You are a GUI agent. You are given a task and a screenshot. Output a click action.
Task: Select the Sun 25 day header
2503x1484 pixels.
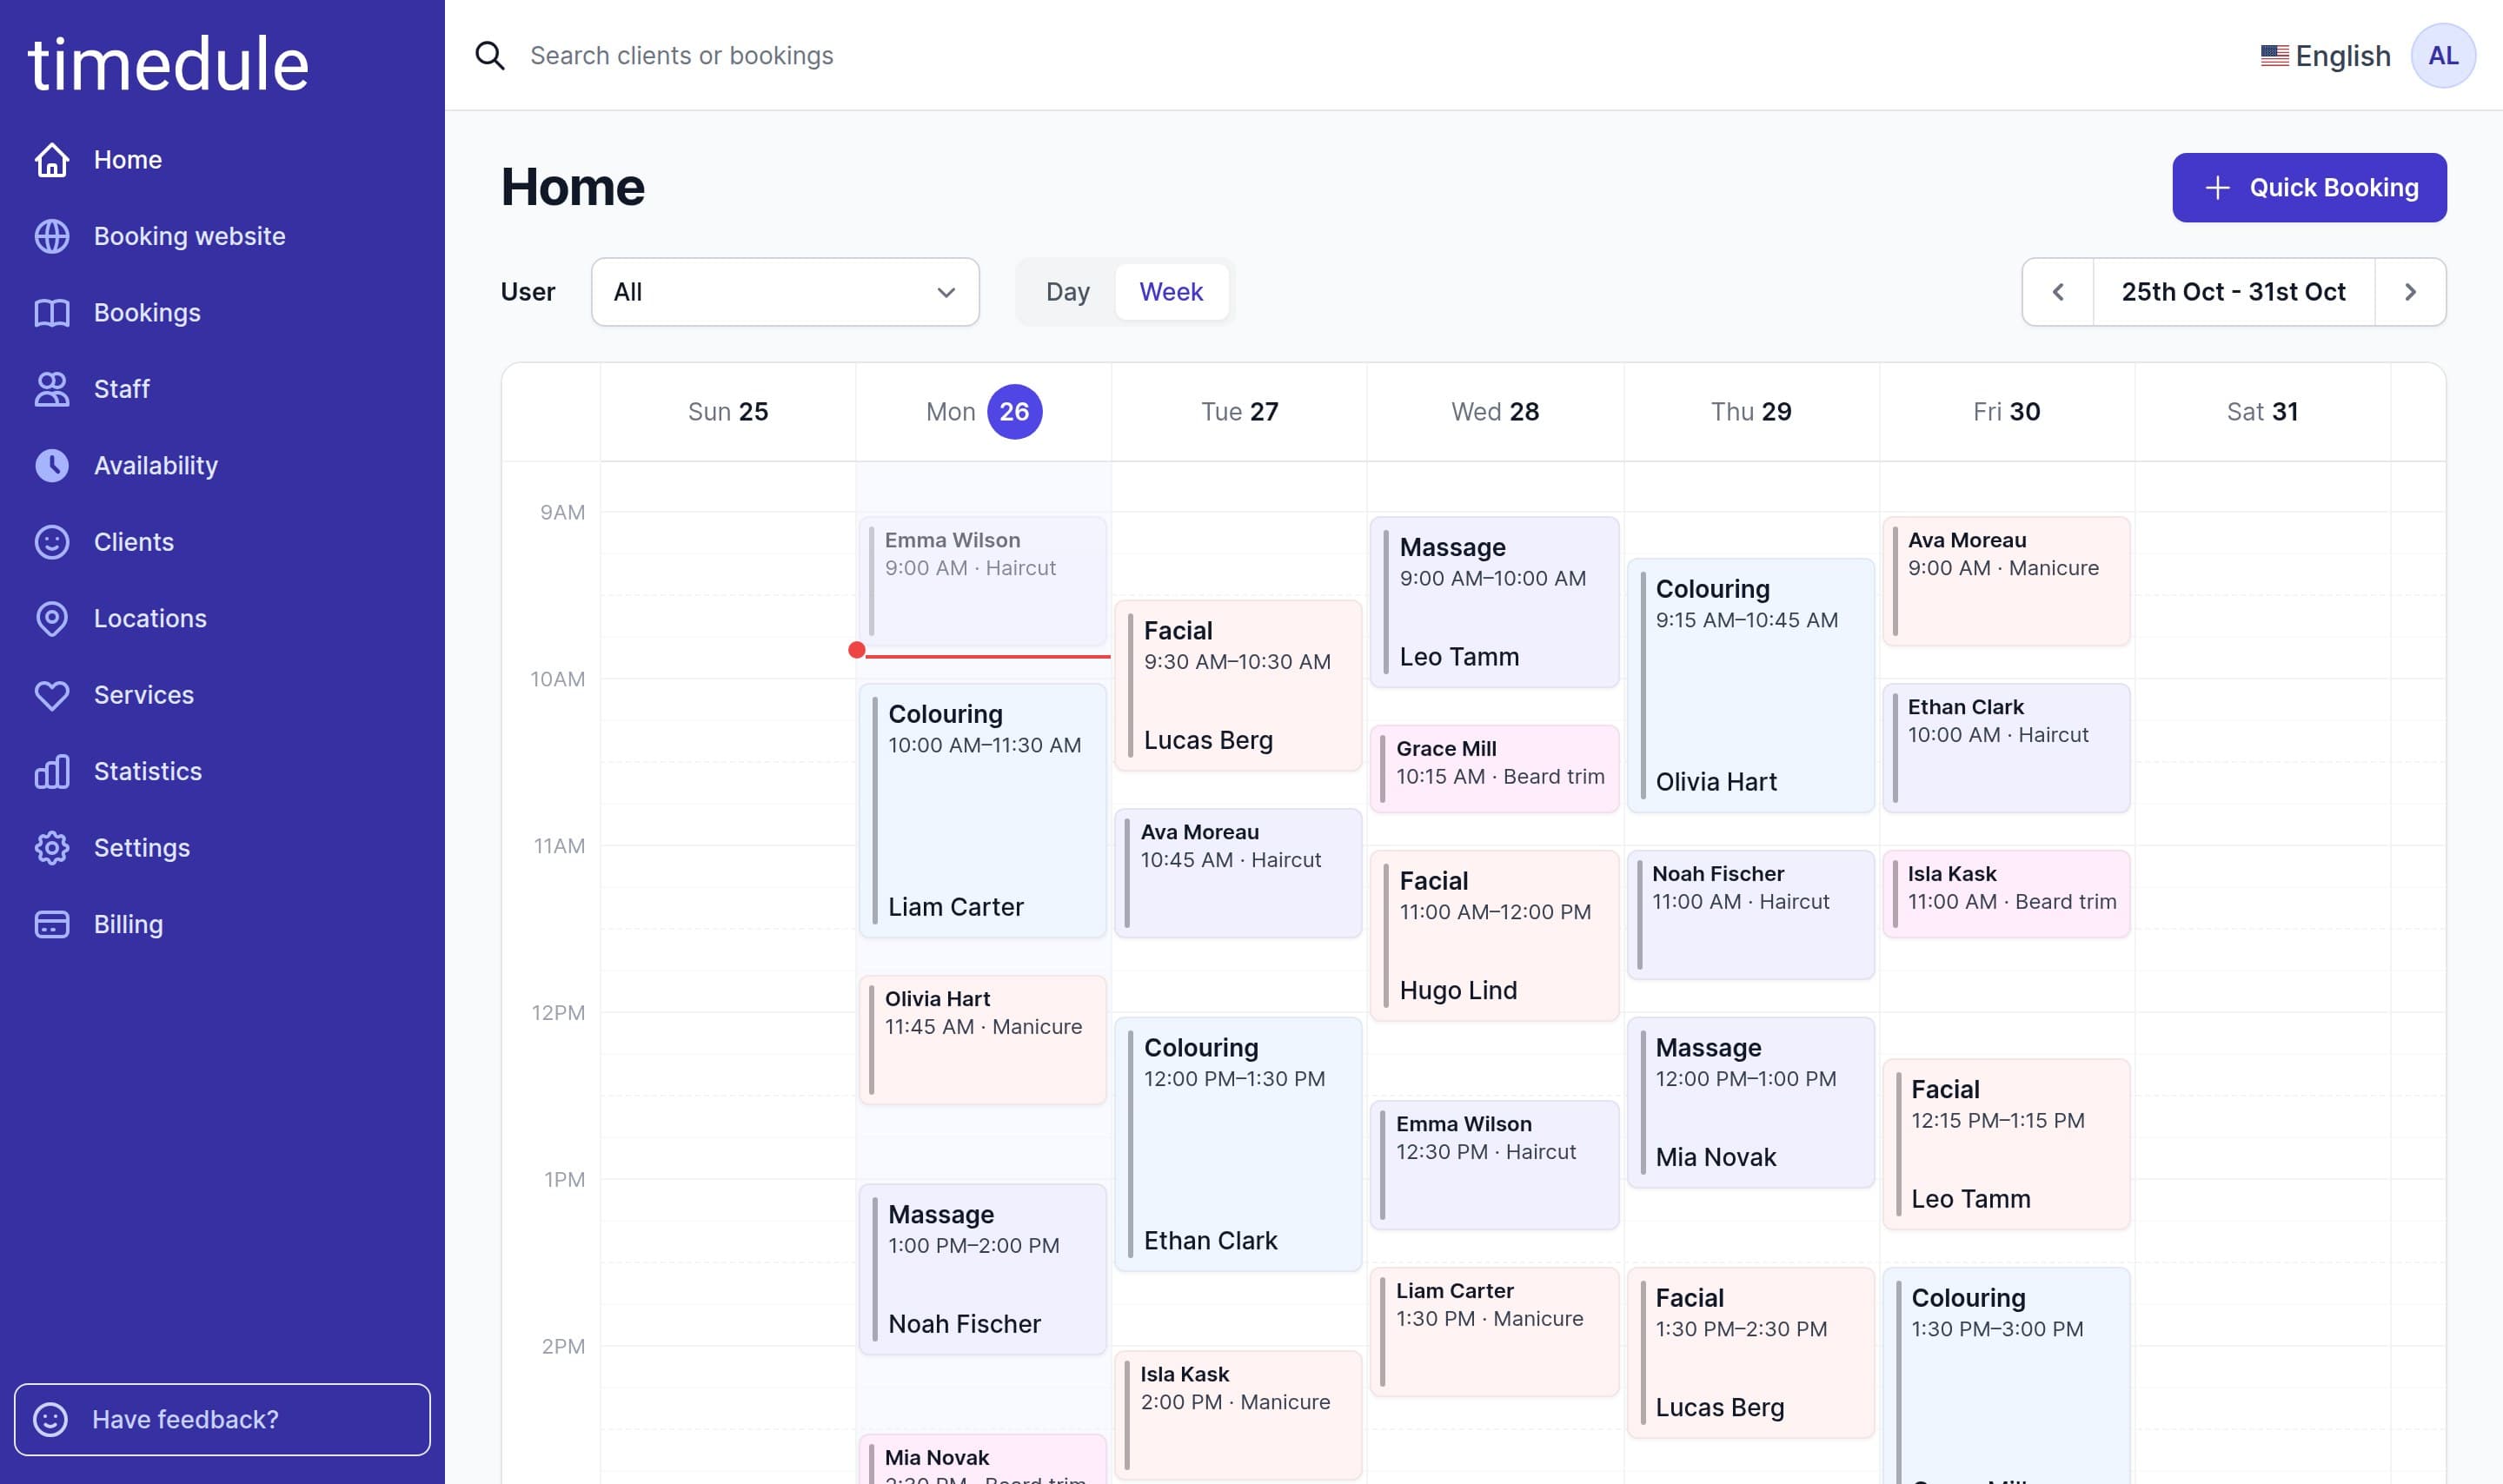click(x=727, y=412)
